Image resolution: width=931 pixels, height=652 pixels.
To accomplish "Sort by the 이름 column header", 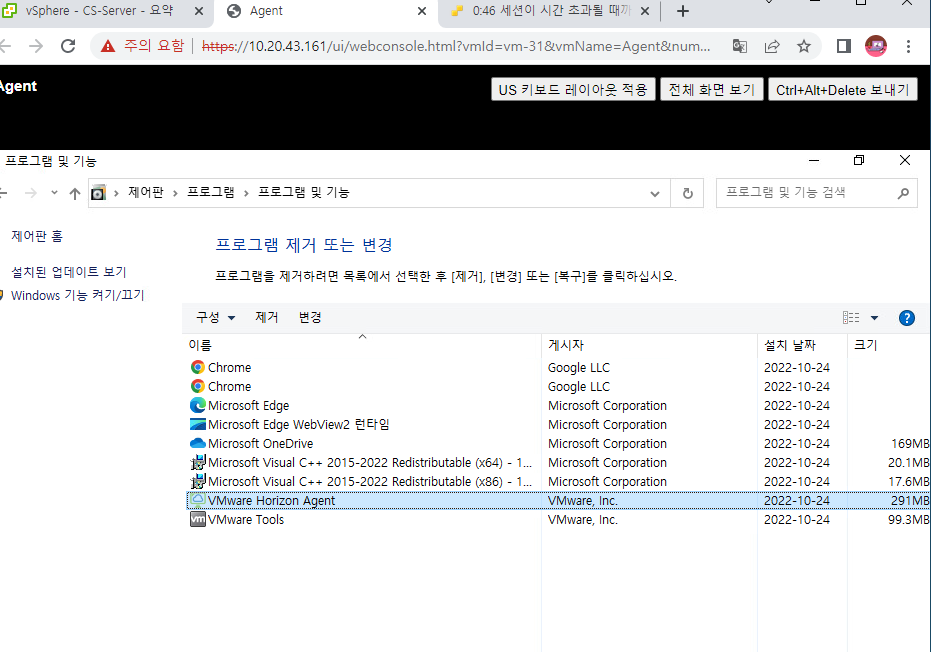I will tap(363, 345).
